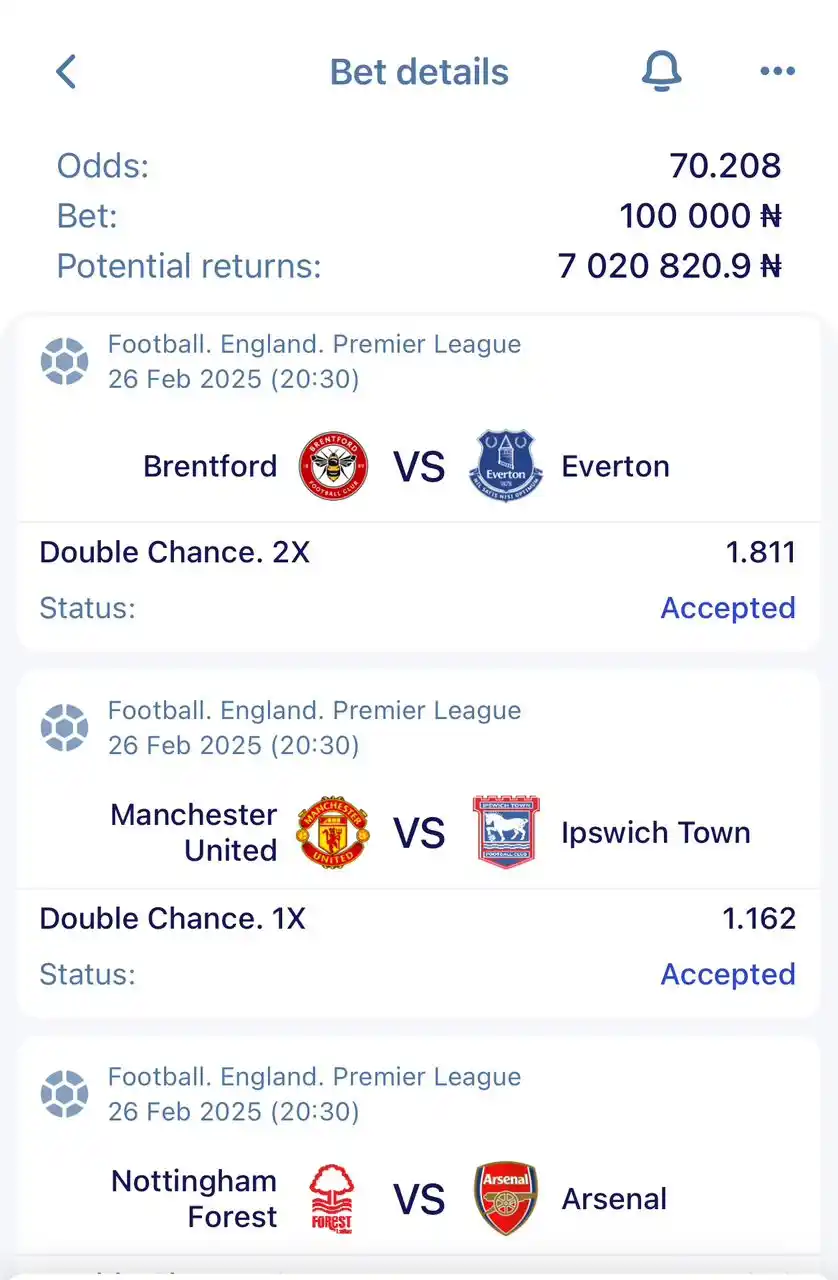Tap the back arrow icon
Viewport: 838px width, 1280px height.
(x=66, y=72)
